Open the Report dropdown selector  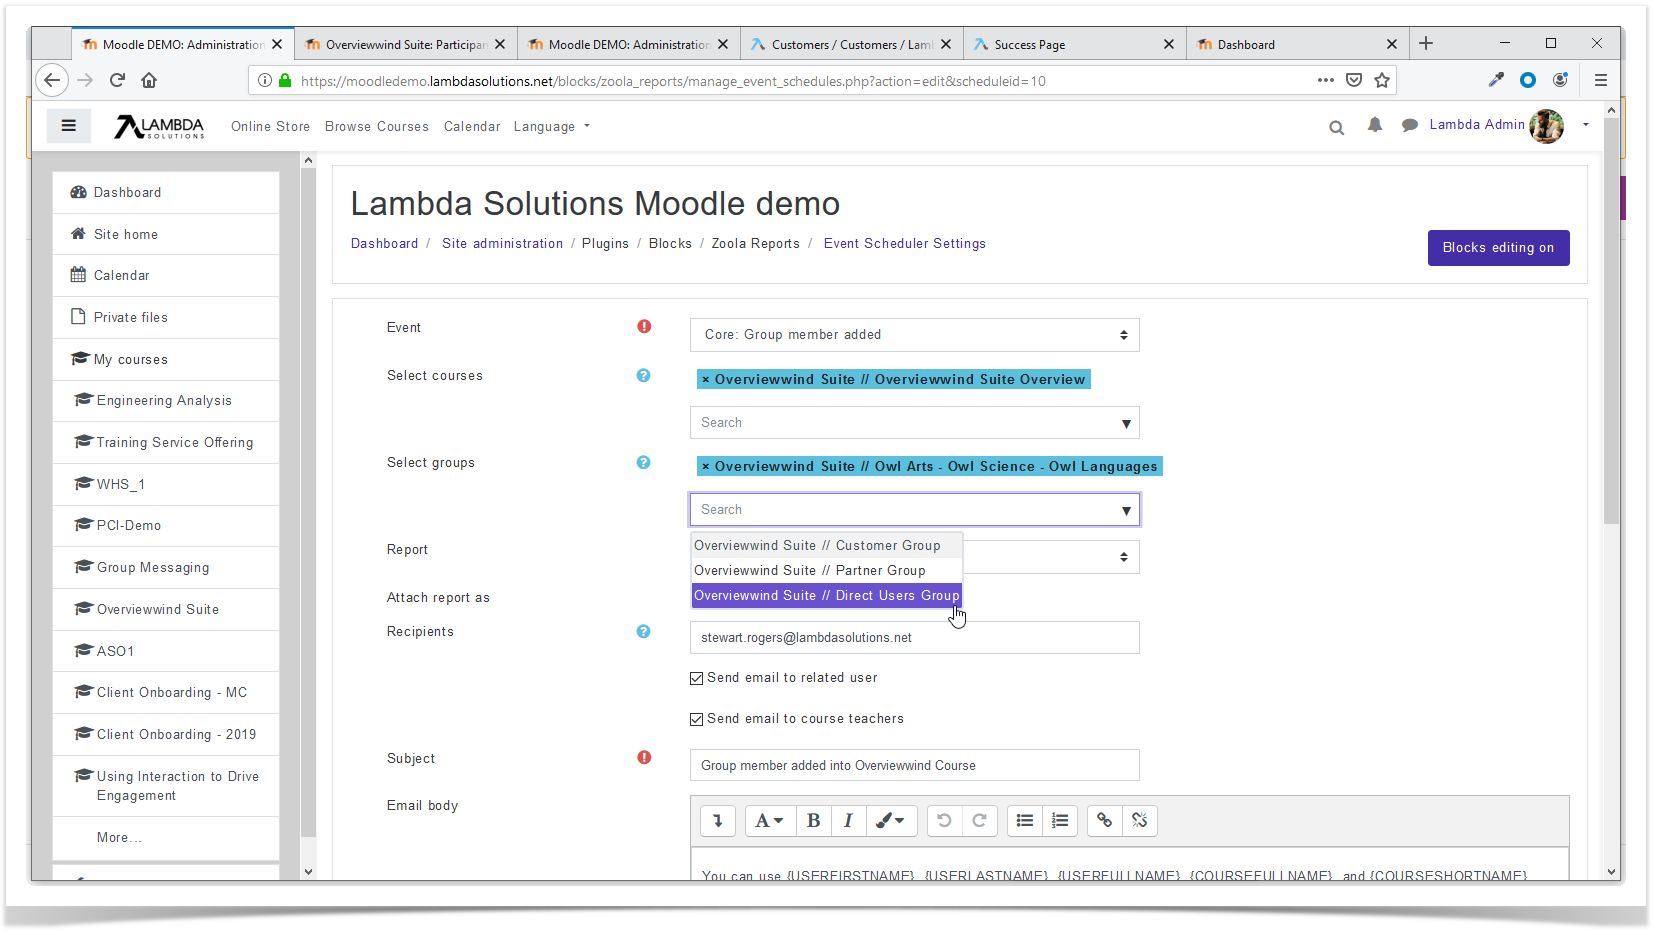[1051, 557]
